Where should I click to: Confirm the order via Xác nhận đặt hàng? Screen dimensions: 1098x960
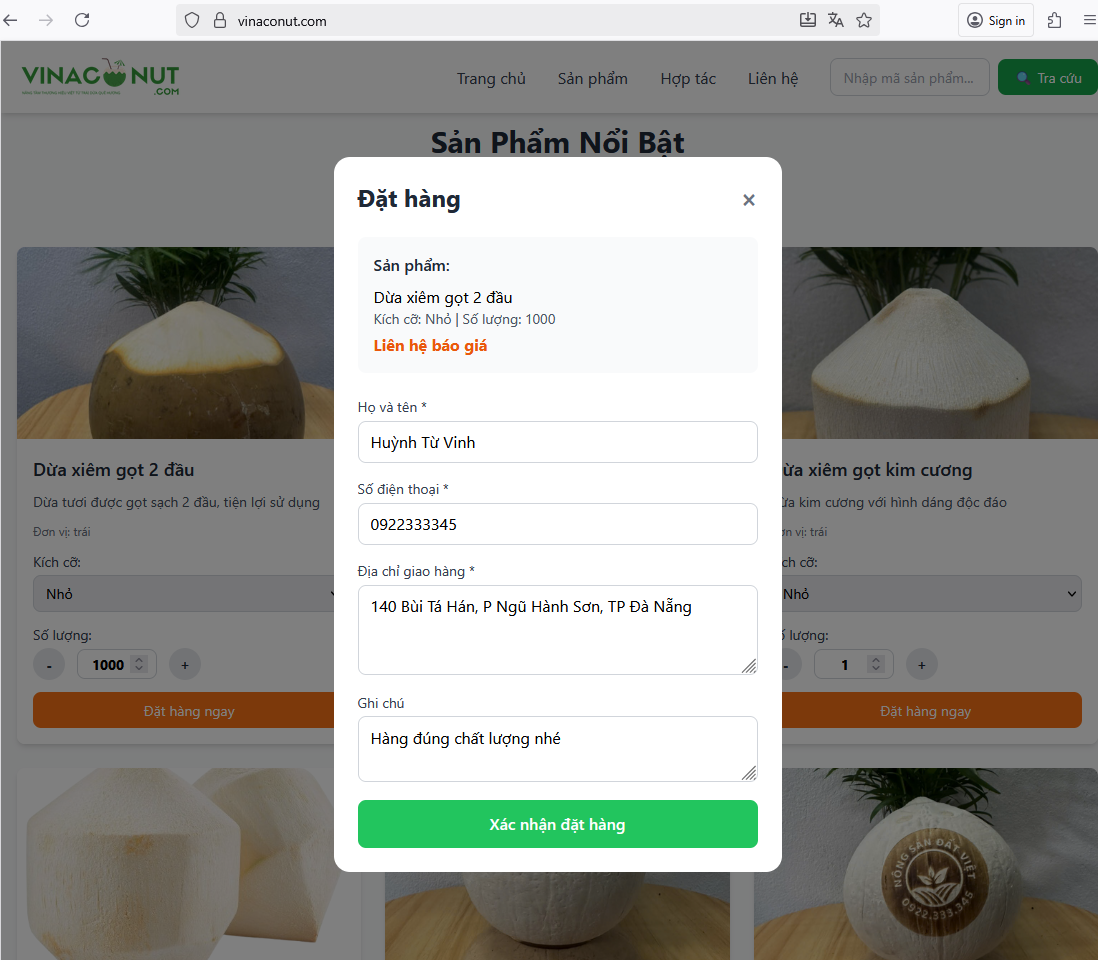tap(557, 824)
